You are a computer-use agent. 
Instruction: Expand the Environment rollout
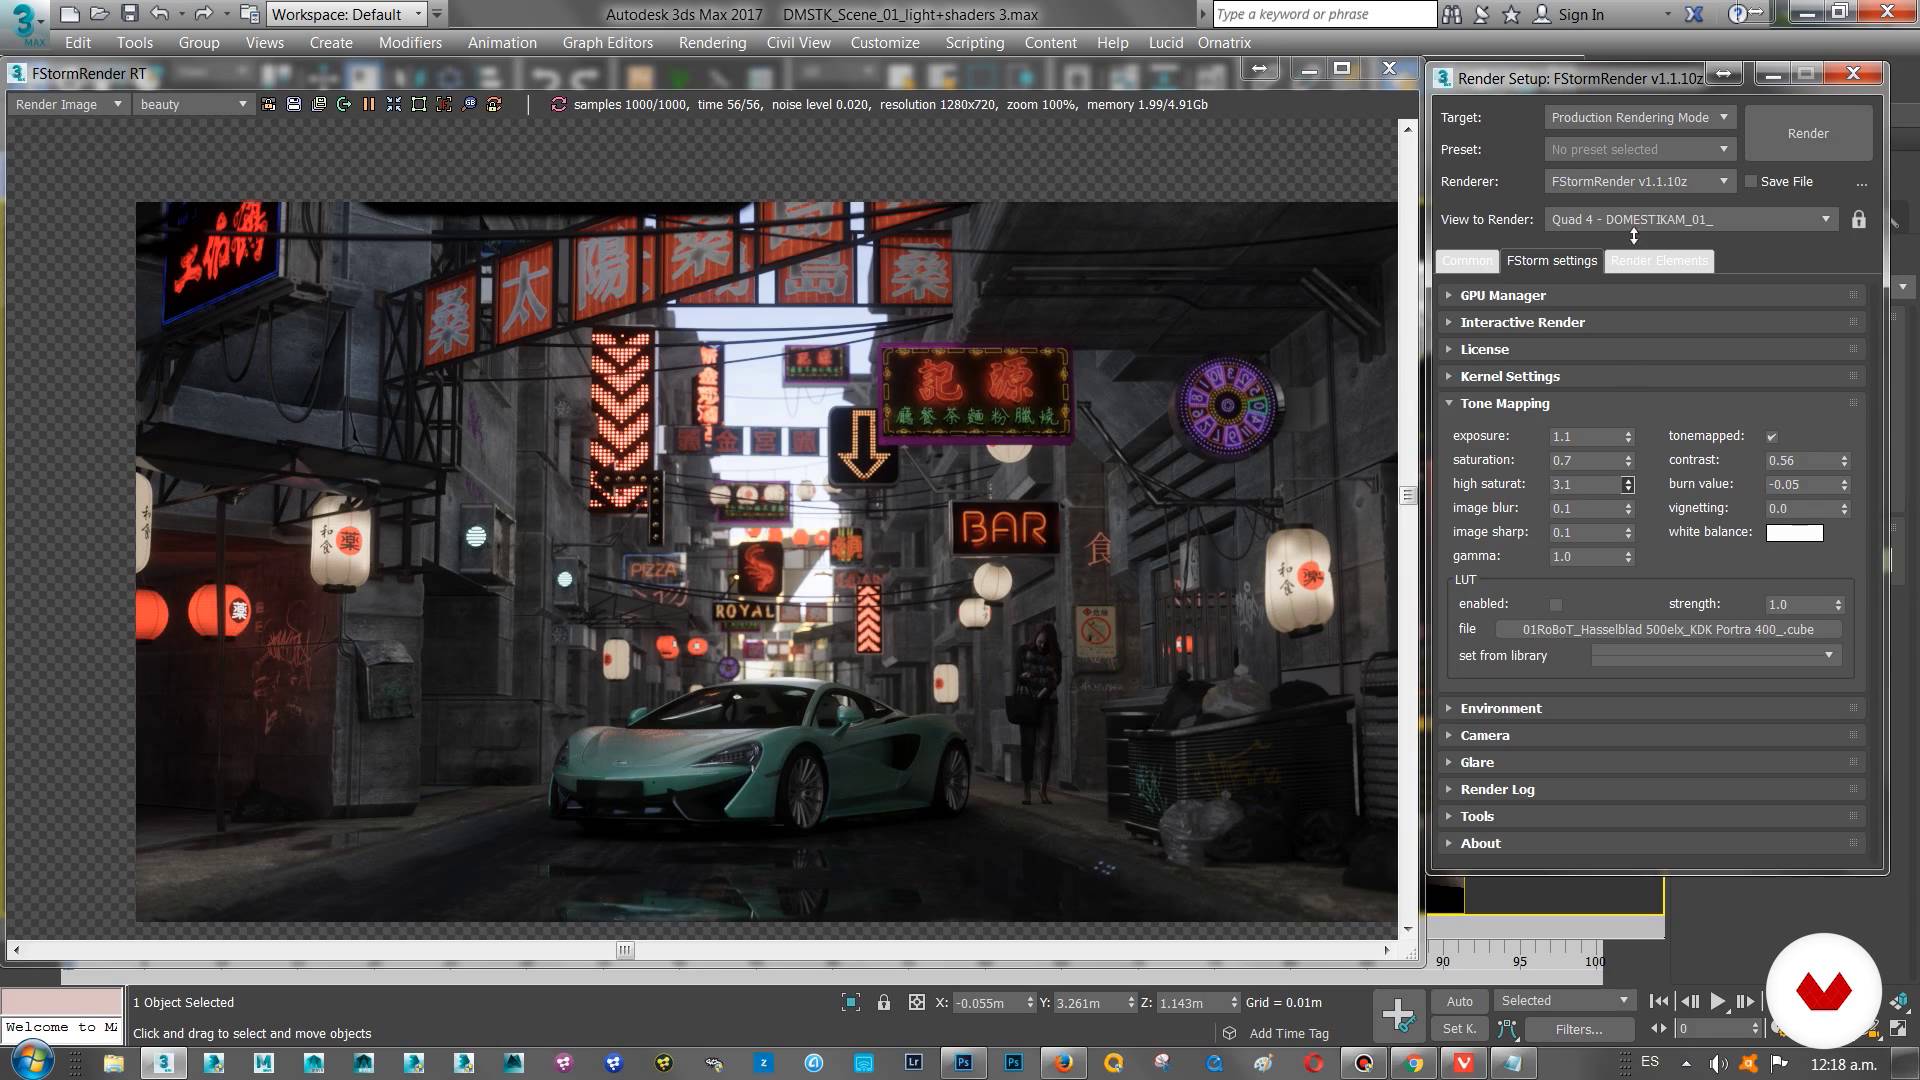(1653, 709)
